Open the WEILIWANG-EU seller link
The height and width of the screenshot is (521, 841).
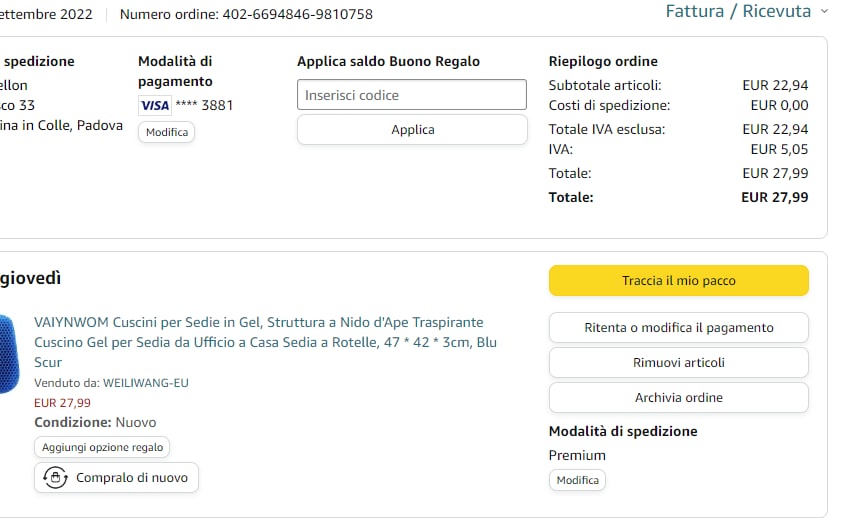click(x=146, y=383)
